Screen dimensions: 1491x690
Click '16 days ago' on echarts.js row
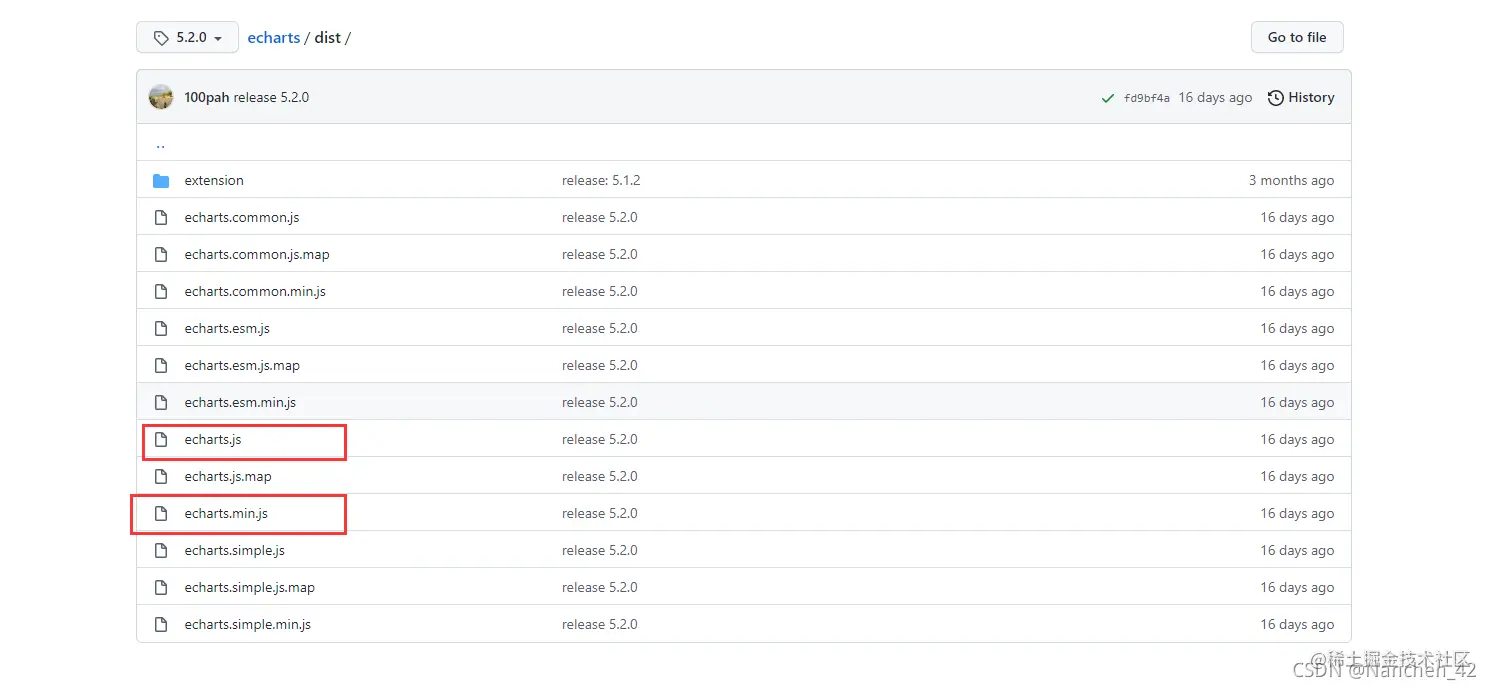tap(1297, 439)
